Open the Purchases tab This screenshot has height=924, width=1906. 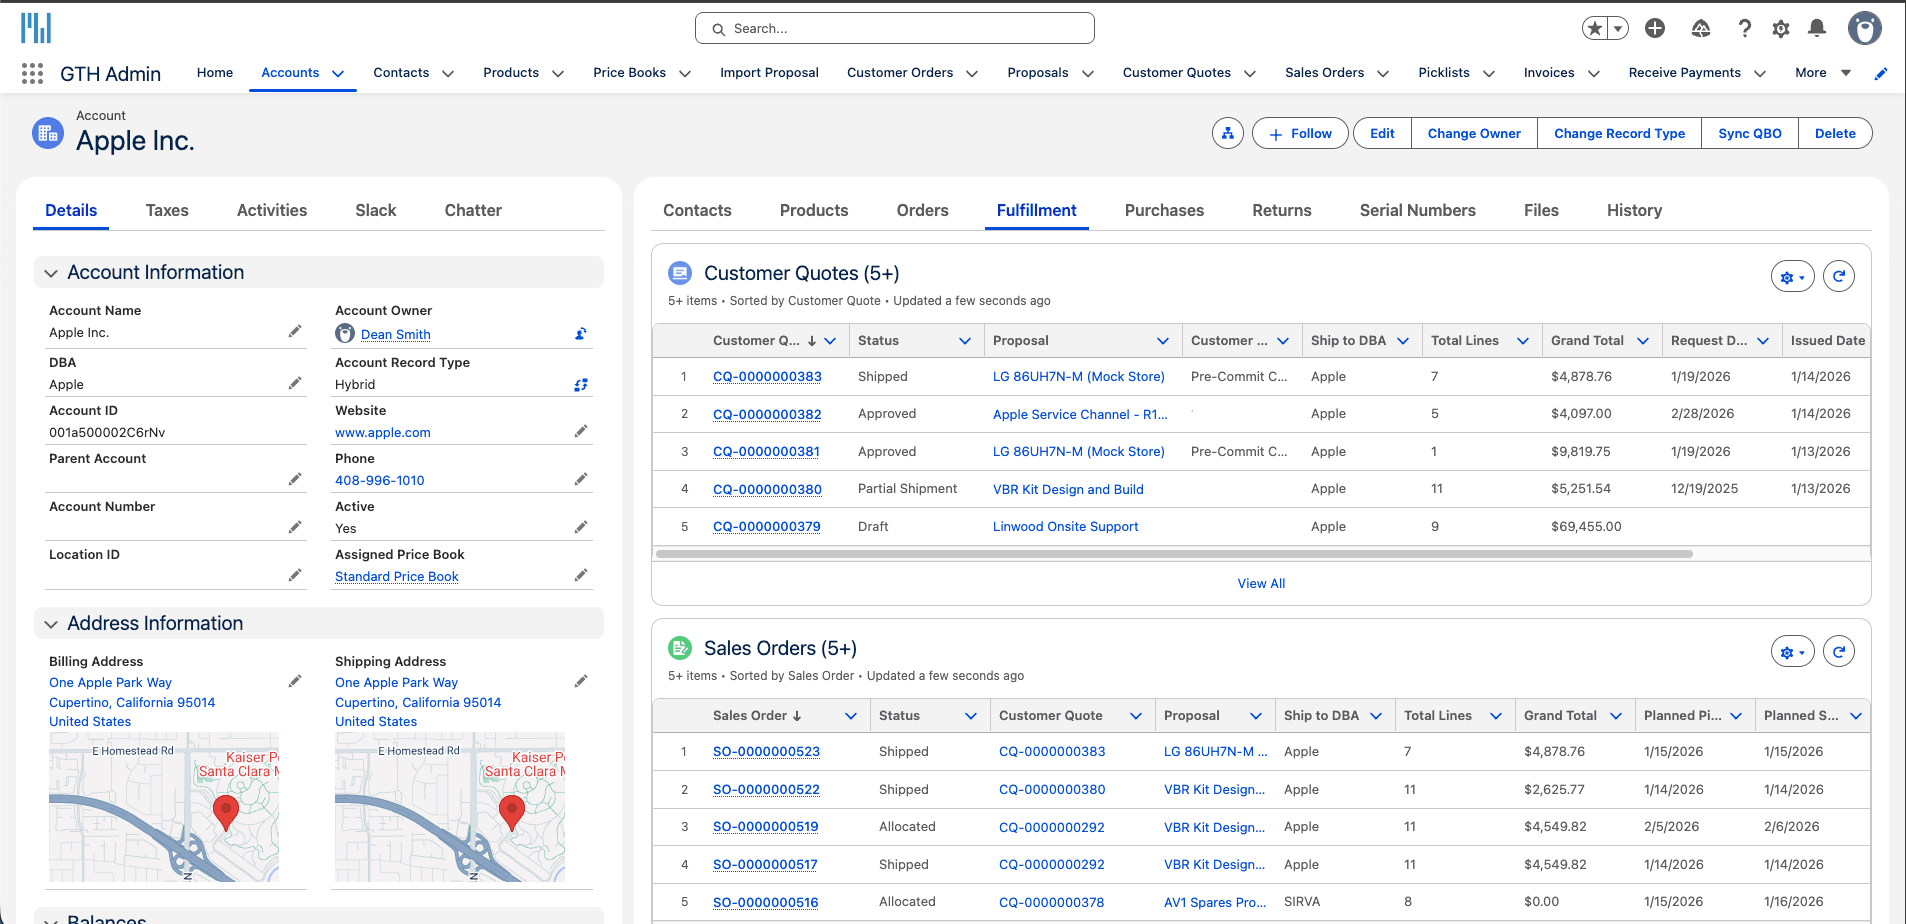tap(1164, 210)
